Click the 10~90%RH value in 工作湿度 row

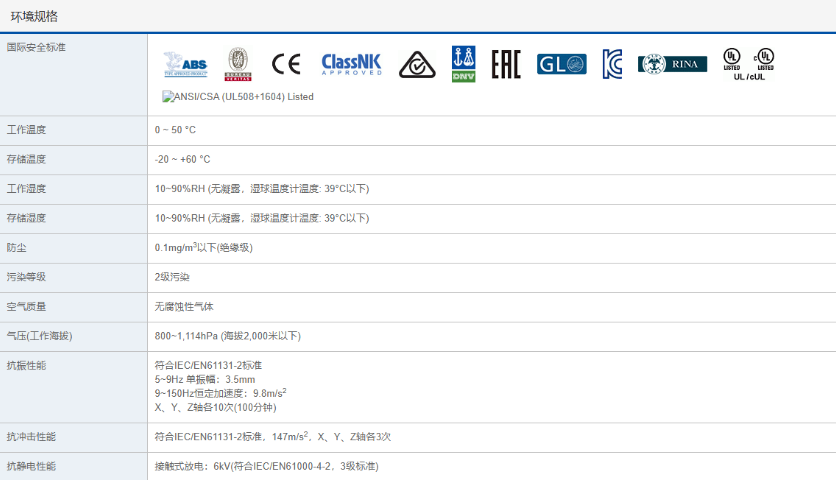click(262, 188)
